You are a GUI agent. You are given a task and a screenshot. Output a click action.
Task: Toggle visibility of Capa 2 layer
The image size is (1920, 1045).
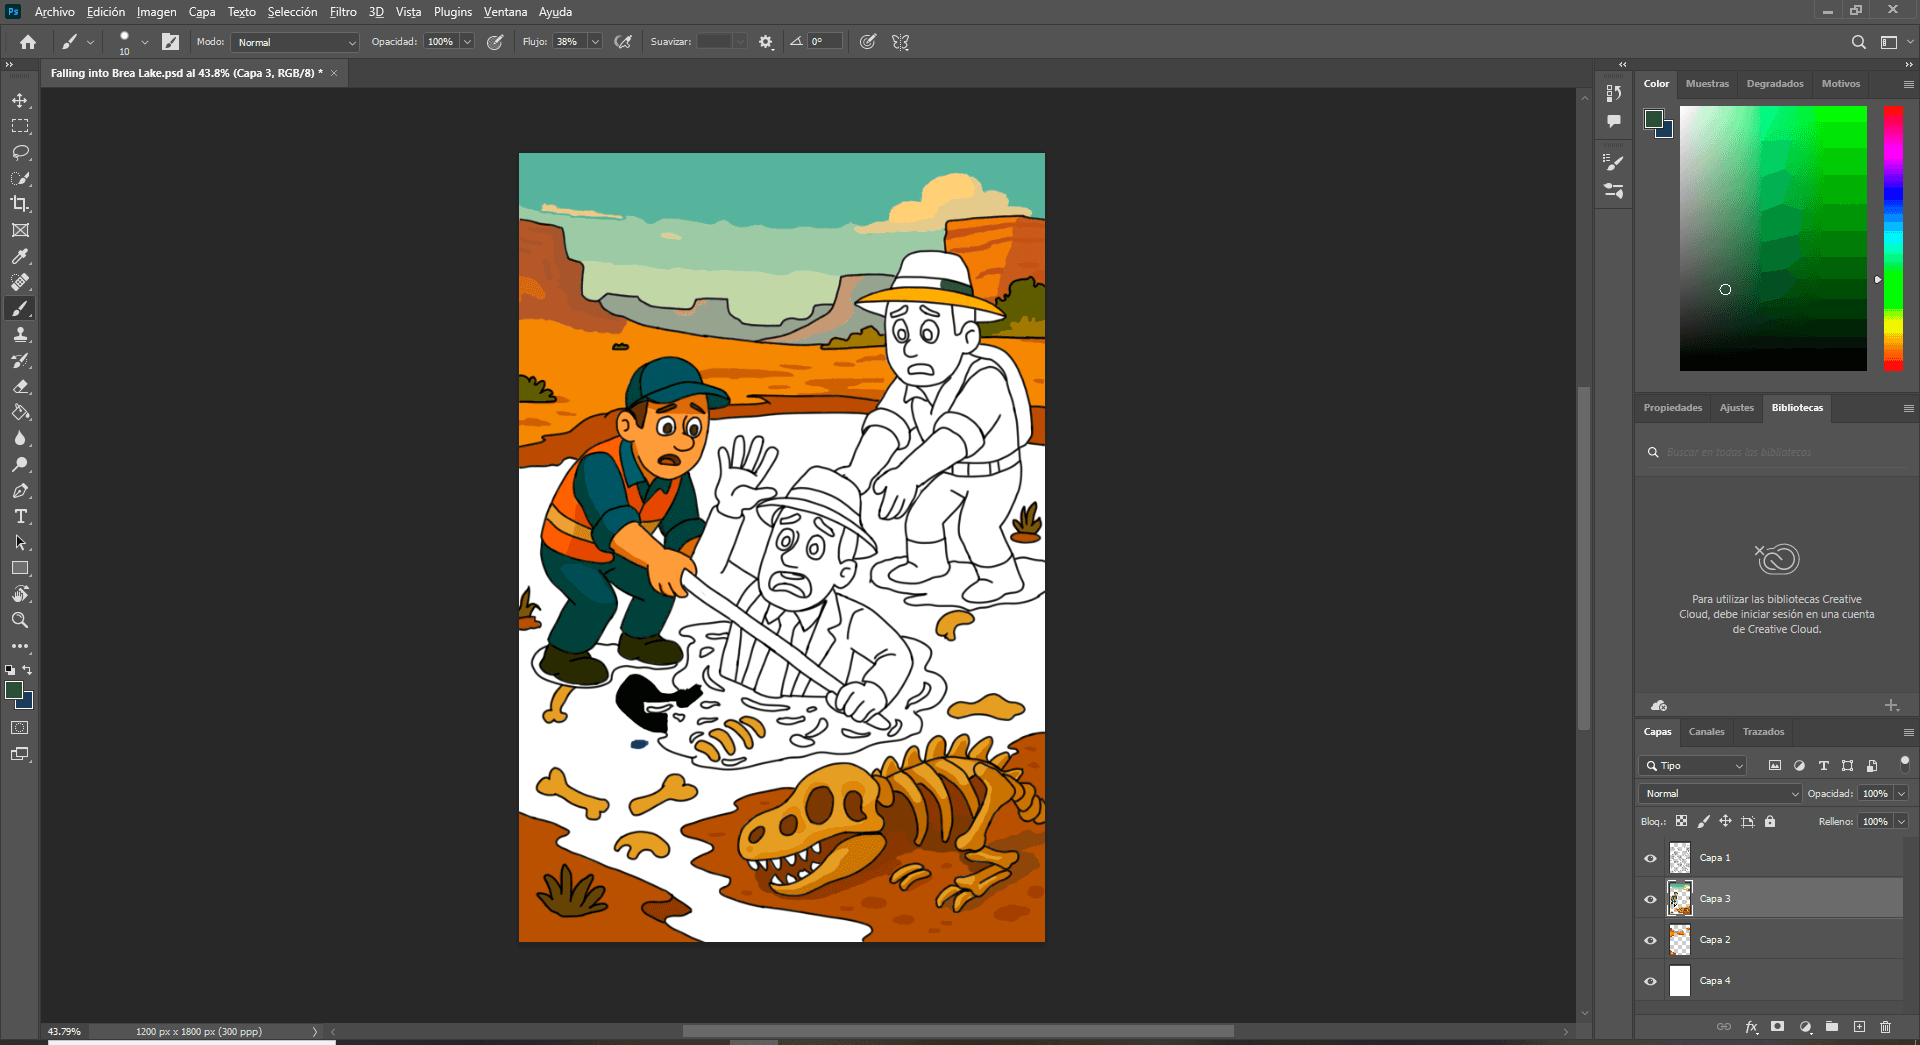point(1650,940)
